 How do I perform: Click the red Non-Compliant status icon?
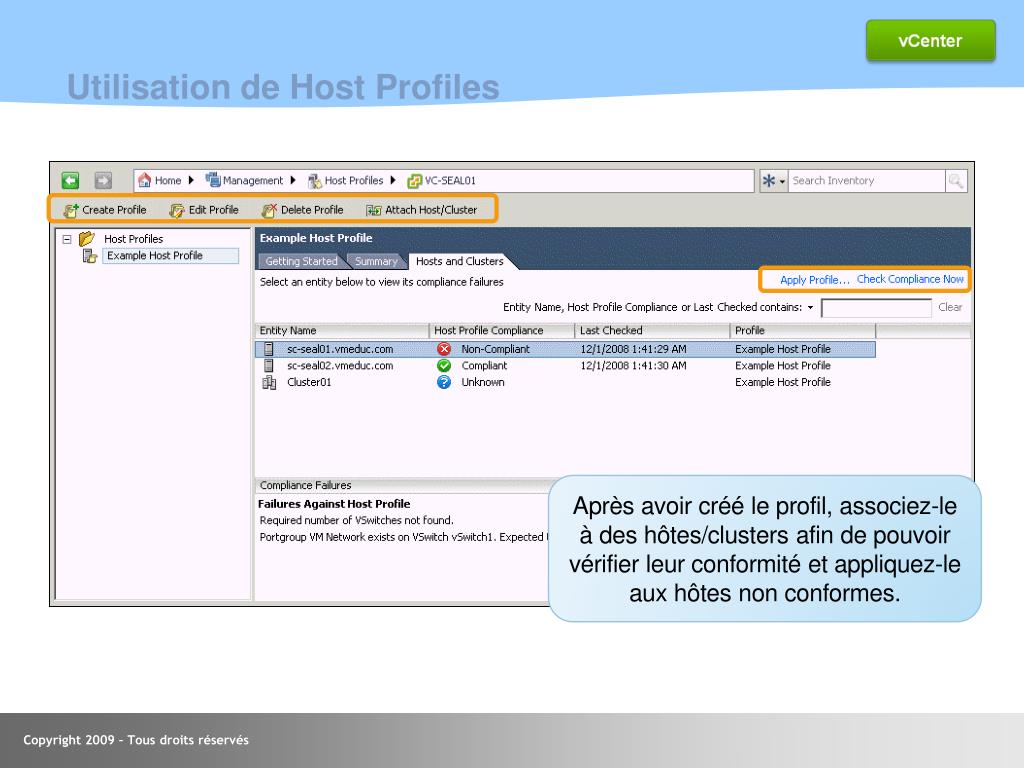tap(444, 349)
